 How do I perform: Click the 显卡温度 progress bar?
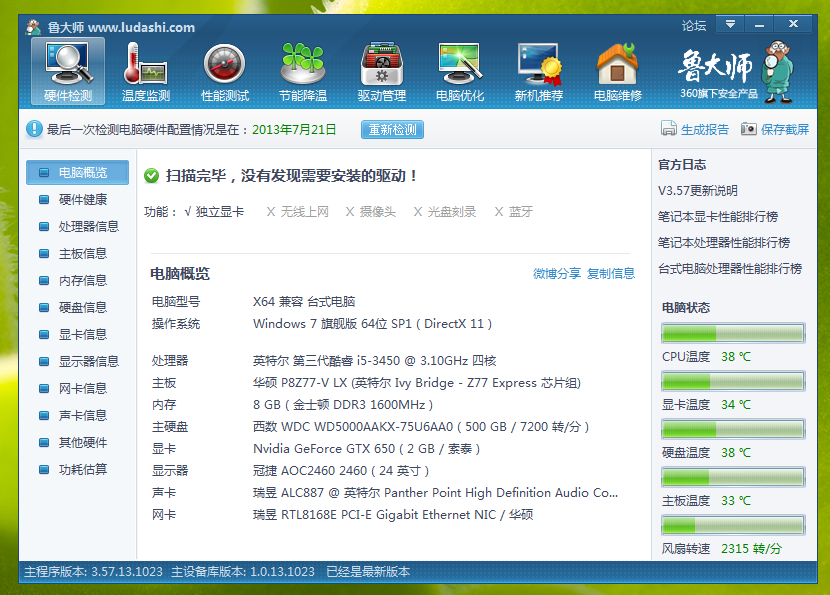pyautogui.click(x=733, y=381)
